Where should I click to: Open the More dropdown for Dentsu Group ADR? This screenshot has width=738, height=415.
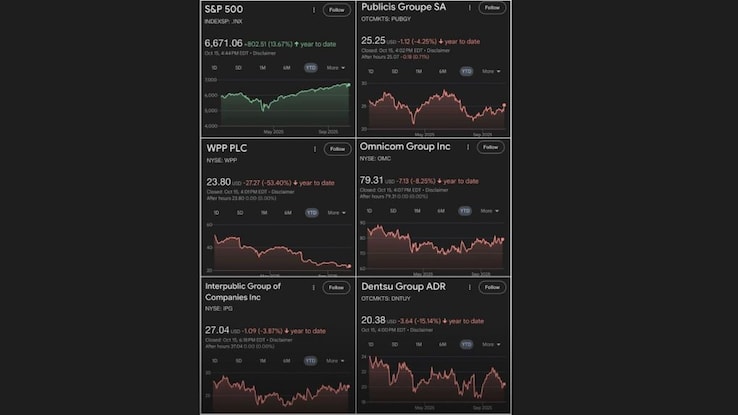pos(492,344)
